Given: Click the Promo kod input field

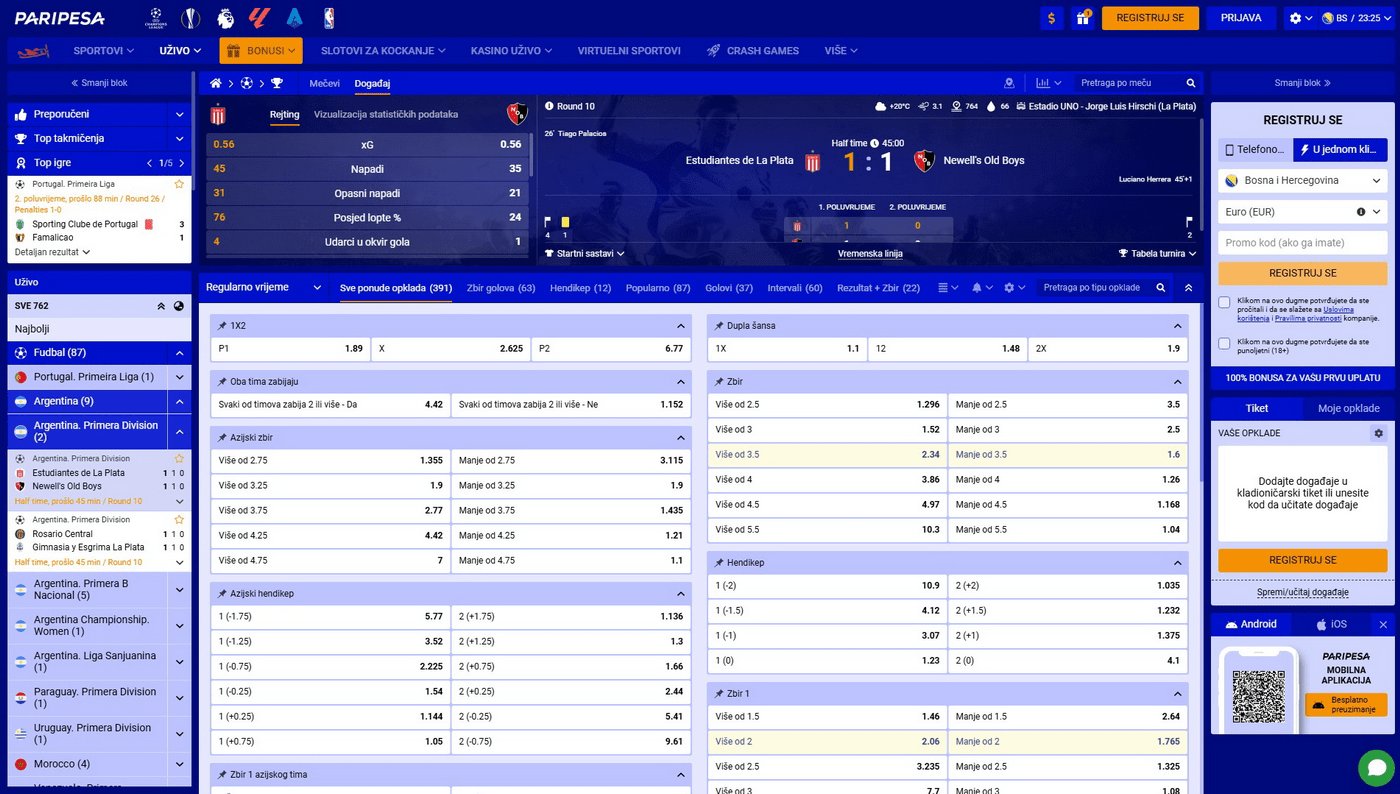Looking at the screenshot, I should tap(1302, 243).
